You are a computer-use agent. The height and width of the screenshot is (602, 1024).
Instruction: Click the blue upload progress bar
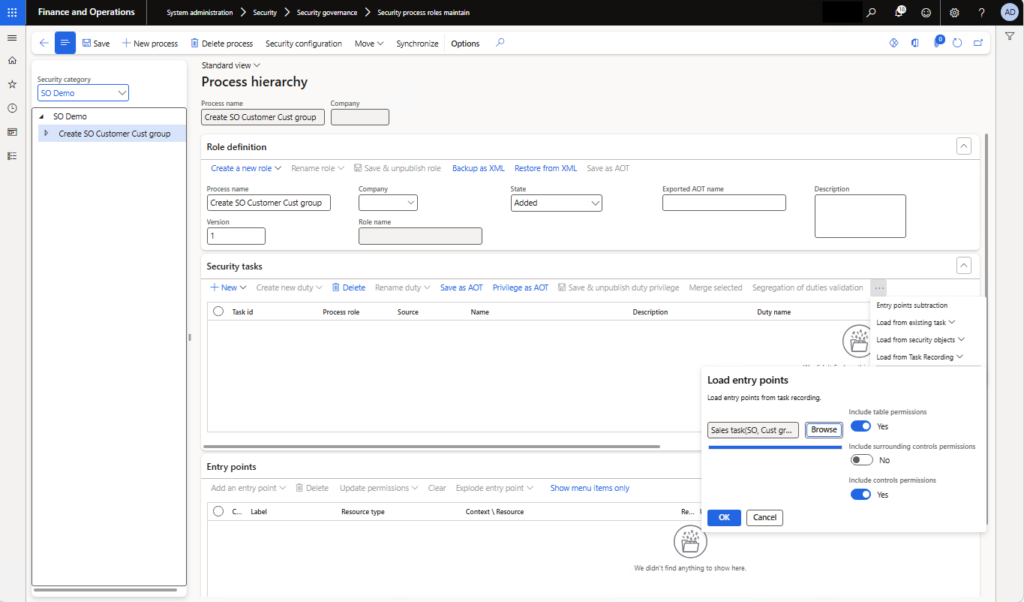pos(774,448)
